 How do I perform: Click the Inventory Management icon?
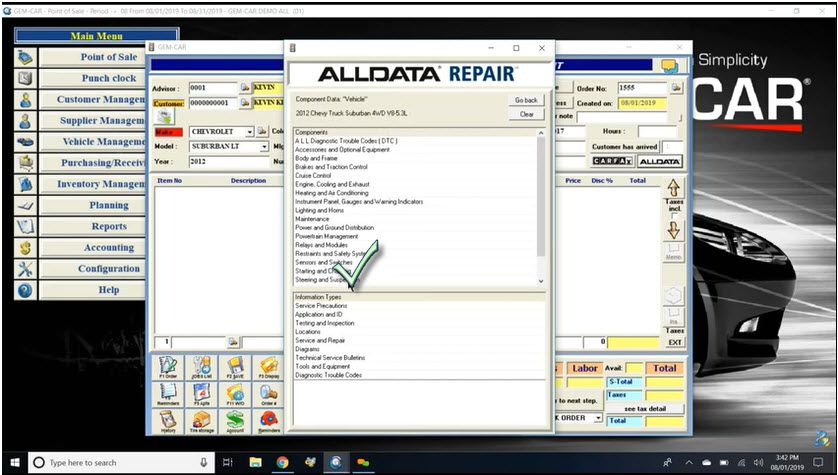pyautogui.click(x=25, y=184)
